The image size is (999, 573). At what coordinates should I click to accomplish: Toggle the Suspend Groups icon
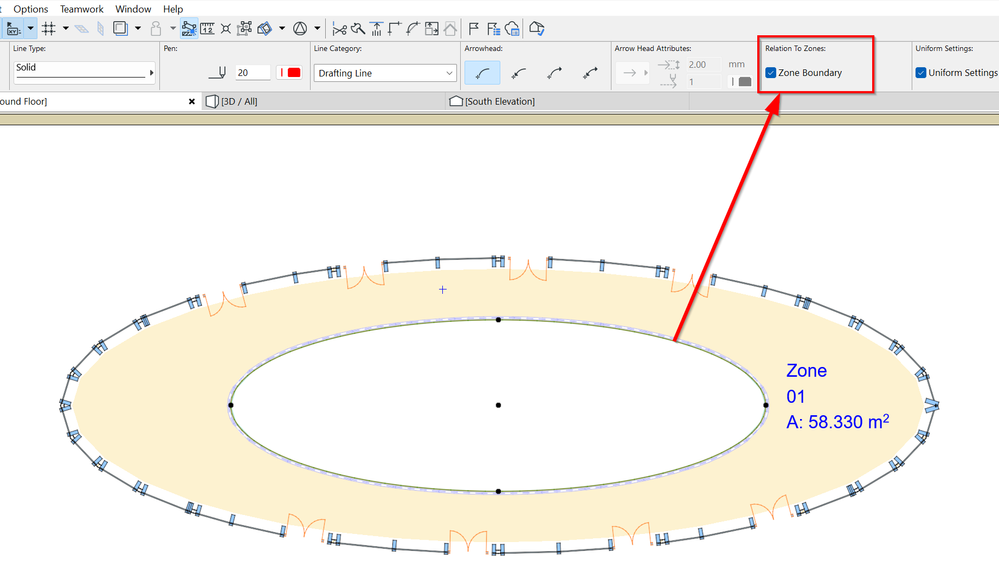pos(189,29)
